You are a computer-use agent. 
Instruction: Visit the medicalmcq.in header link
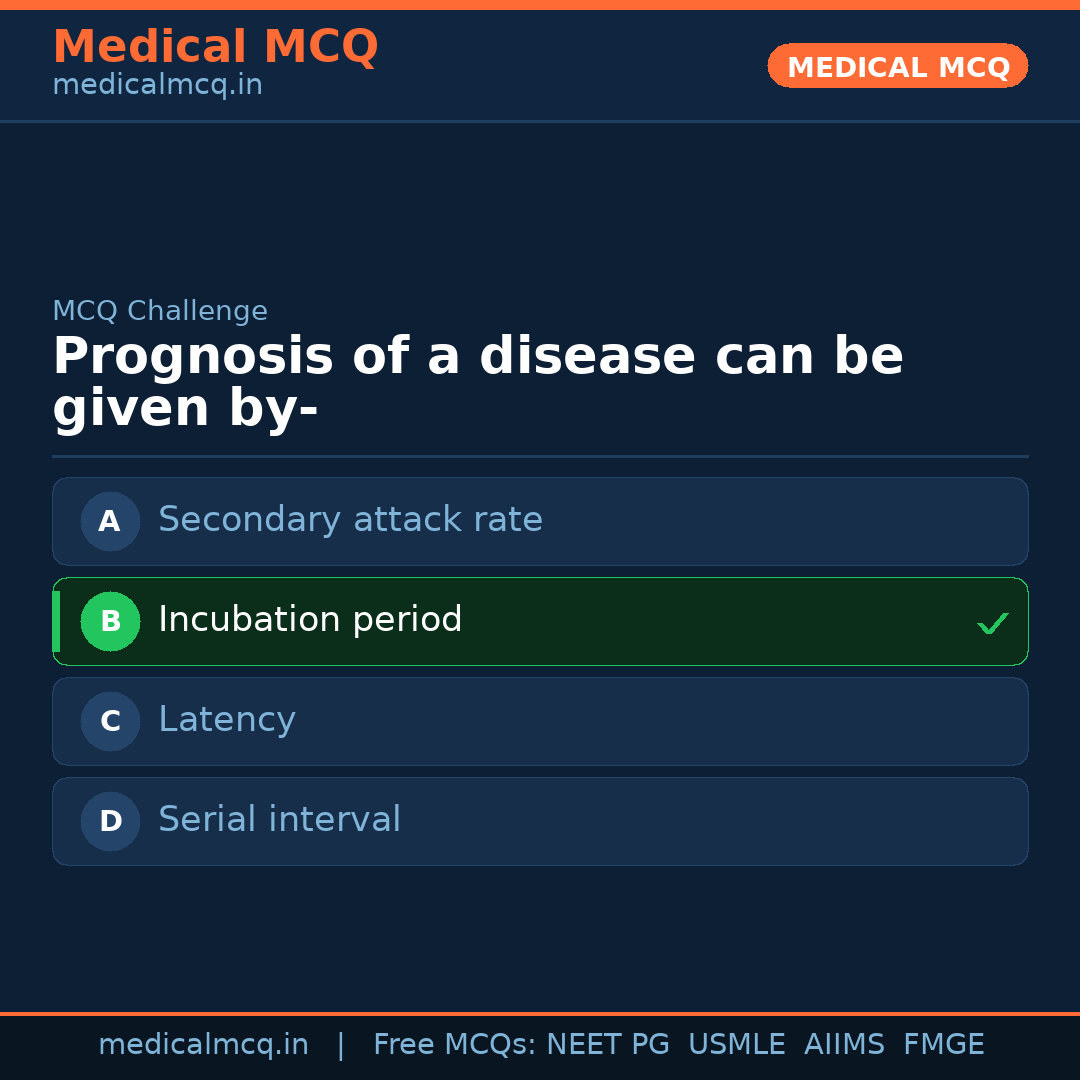tap(157, 86)
